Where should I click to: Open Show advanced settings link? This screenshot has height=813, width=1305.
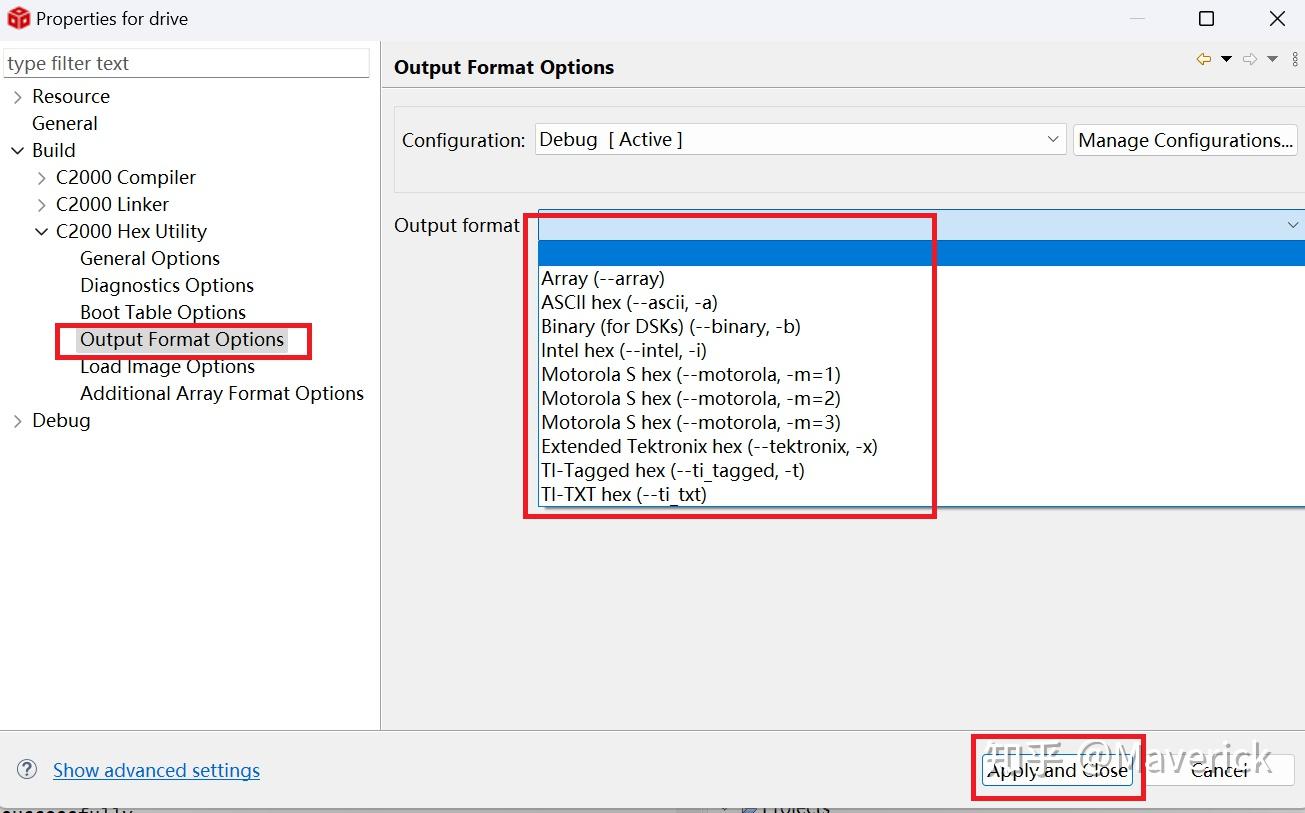click(x=156, y=771)
